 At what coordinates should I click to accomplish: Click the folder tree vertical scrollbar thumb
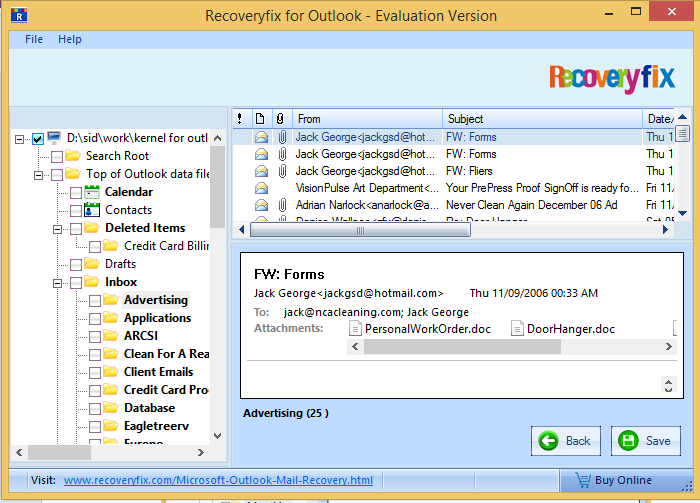pos(217,187)
